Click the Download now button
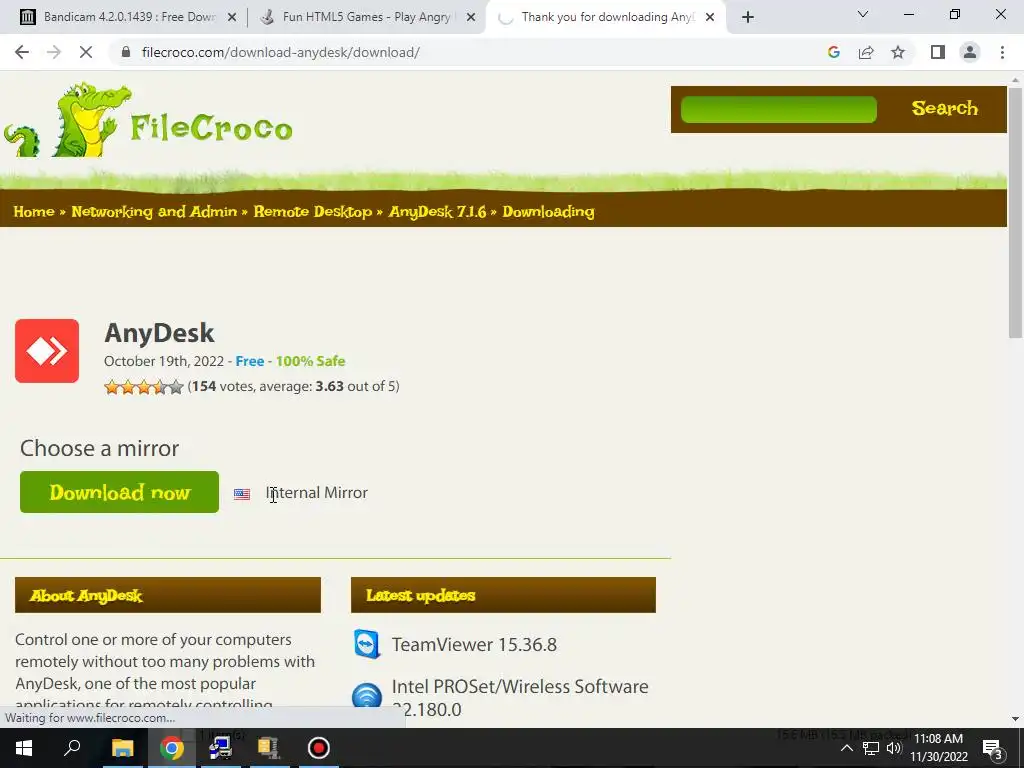 pyautogui.click(x=120, y=492)
